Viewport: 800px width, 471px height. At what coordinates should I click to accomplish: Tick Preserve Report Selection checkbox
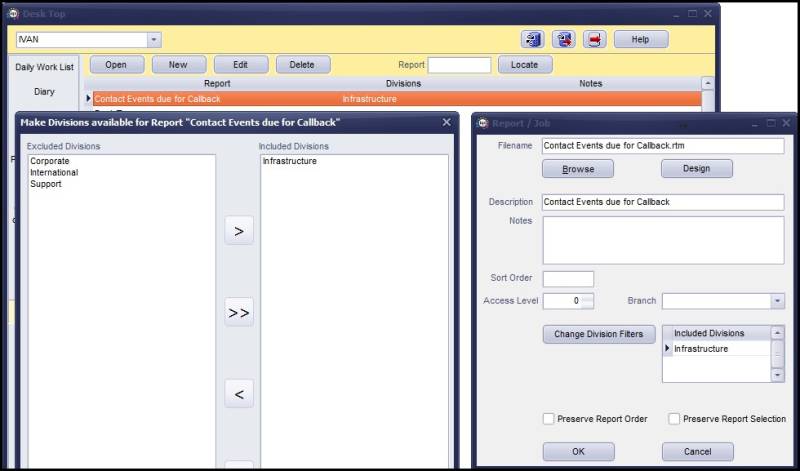click(x=674, y=419)
